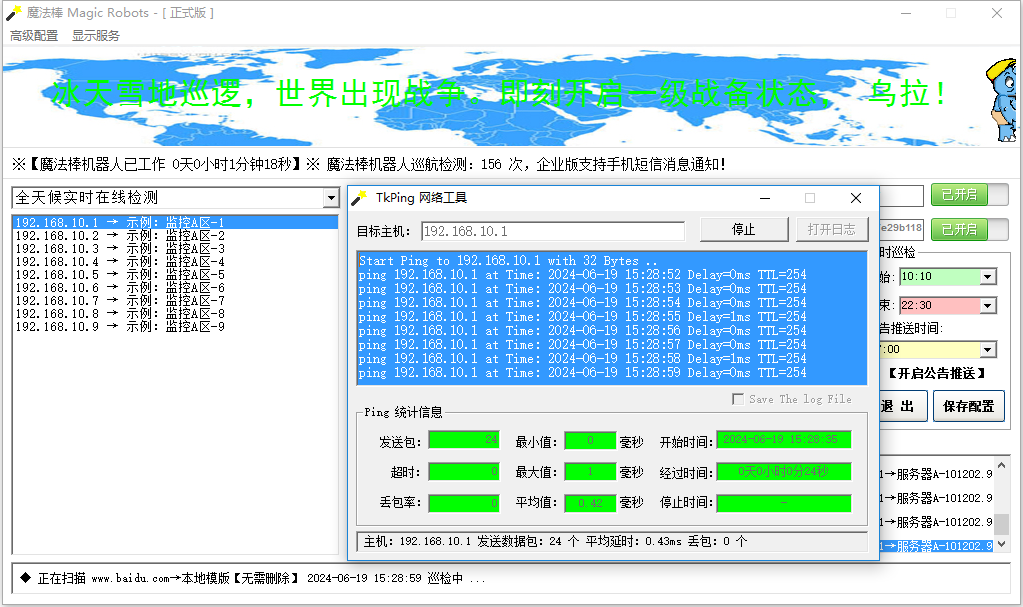Click the 平均值 field showing 0.42
The width and height of the screenshot is (1023, 607).
pyautogui.click(x=590, y=503)
